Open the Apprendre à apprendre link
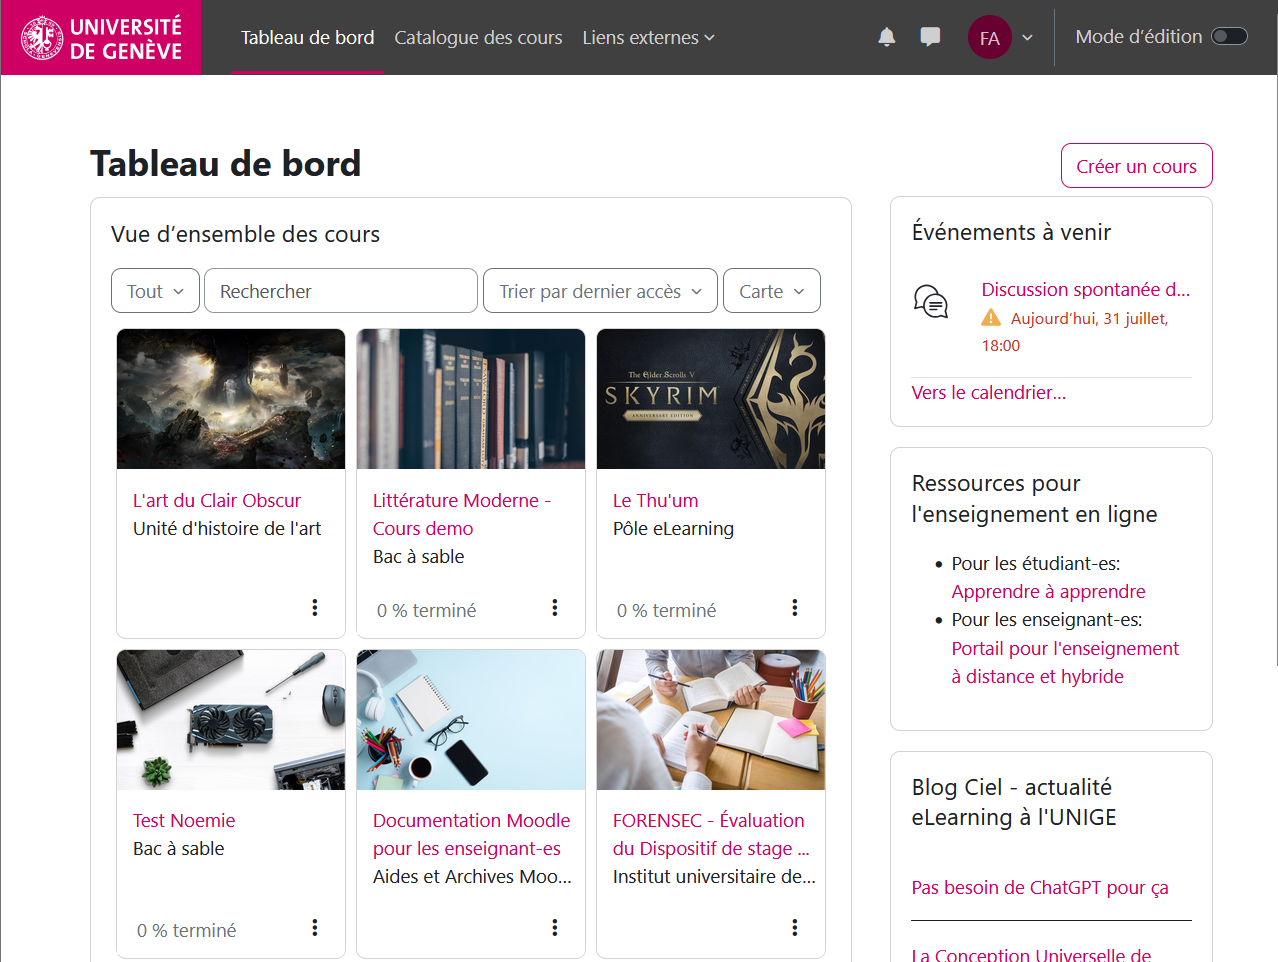 click(x=1048, y=592)
